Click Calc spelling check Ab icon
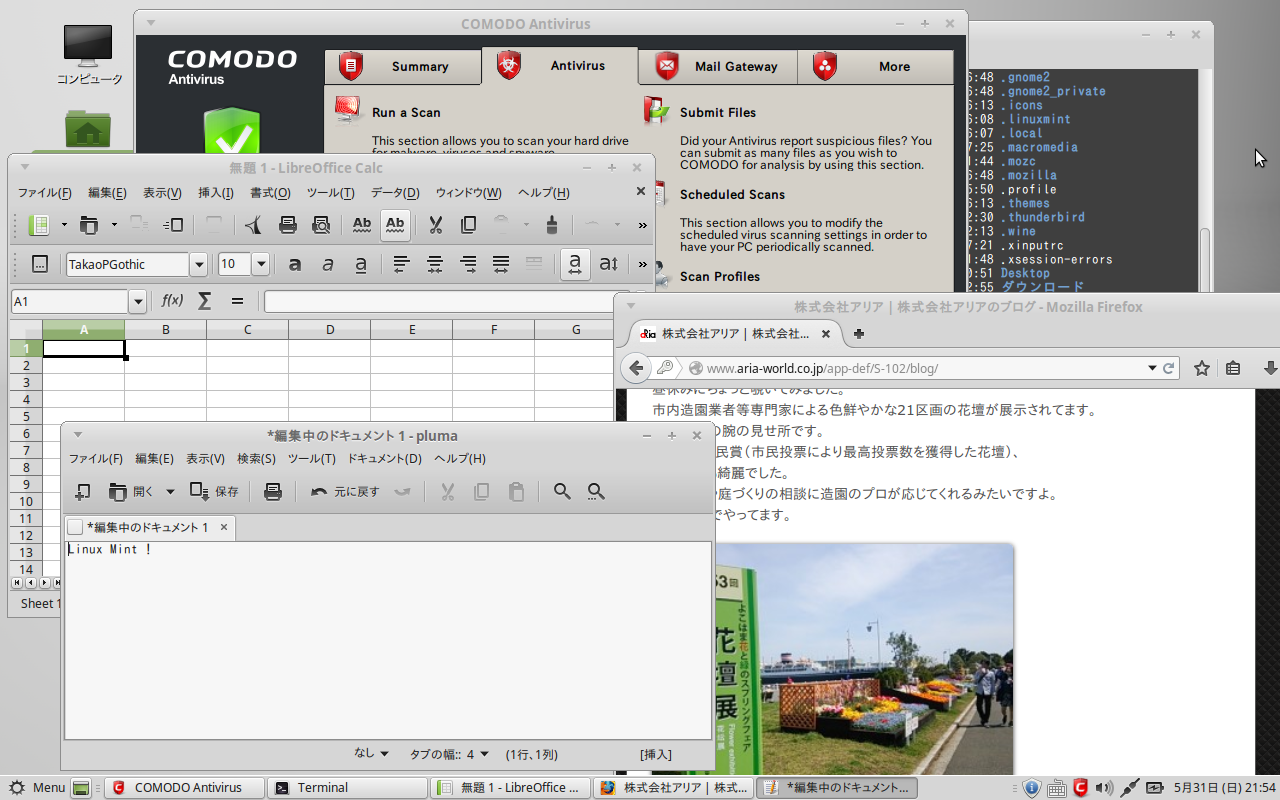 (x=362, y=225)
